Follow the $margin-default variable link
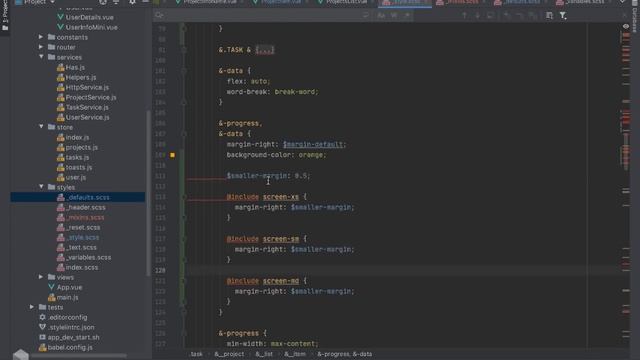Image resolution: width=640 pixels, height=360 pixels. tap(313, 144)
